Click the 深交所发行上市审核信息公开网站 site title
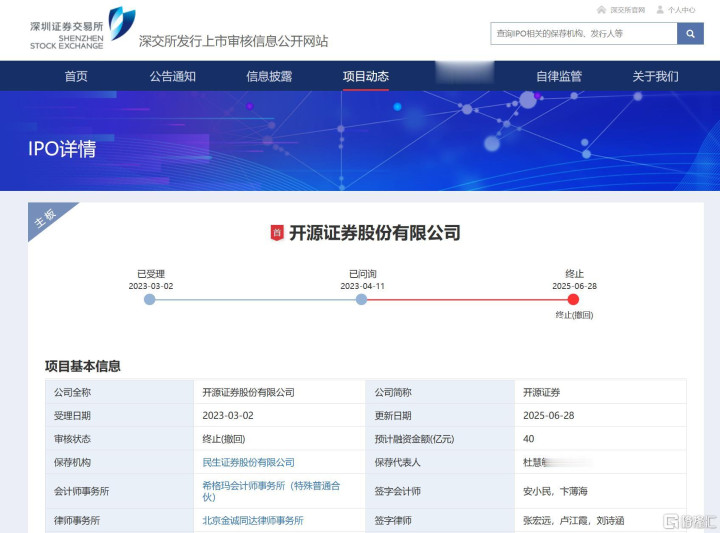 click(x=233, y=41)
